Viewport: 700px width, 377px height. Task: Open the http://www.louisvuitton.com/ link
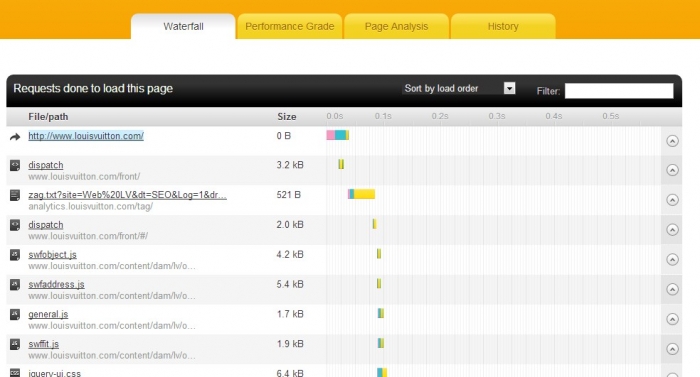click(x=86, y=136)
